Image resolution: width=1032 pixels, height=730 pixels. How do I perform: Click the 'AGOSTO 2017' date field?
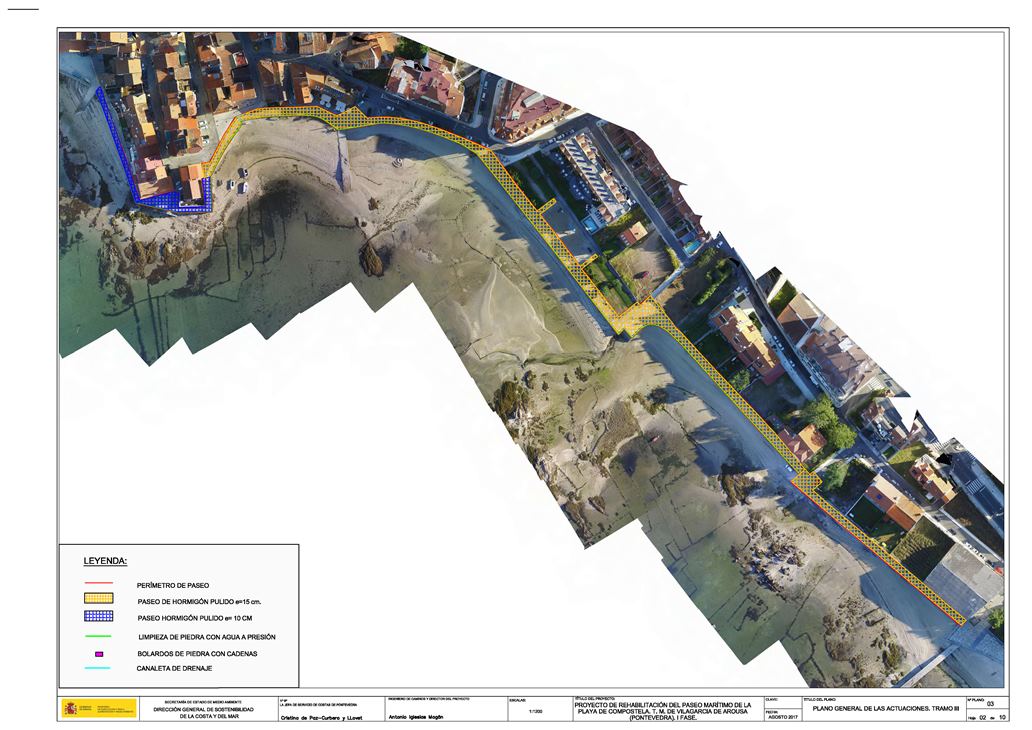pos(781,717)
